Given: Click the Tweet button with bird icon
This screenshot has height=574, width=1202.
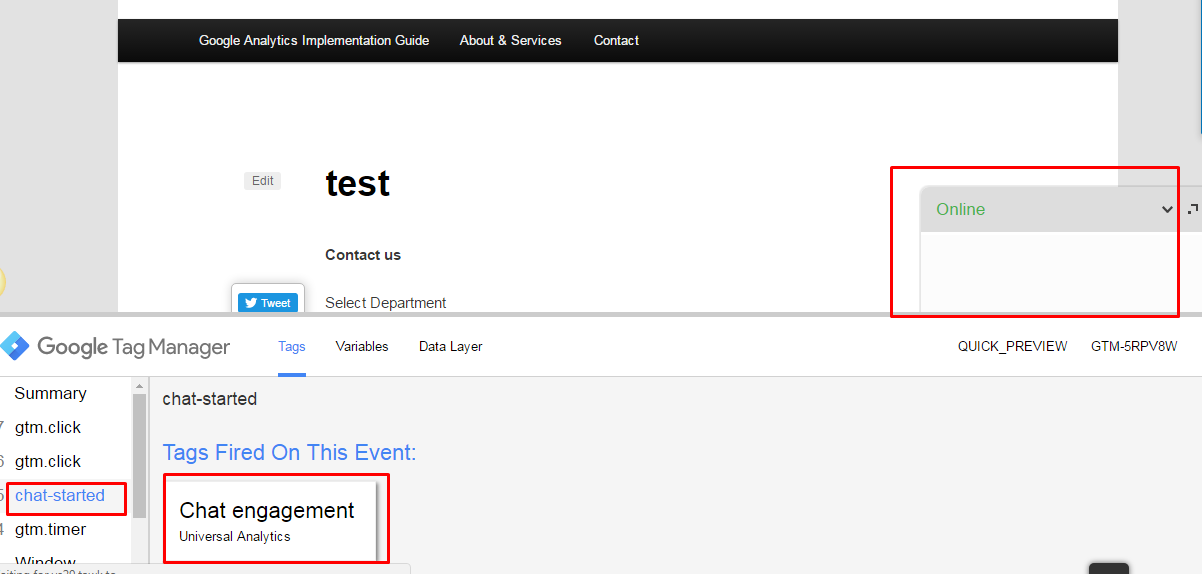Looking at the screenshot, I should pos(268,303).
